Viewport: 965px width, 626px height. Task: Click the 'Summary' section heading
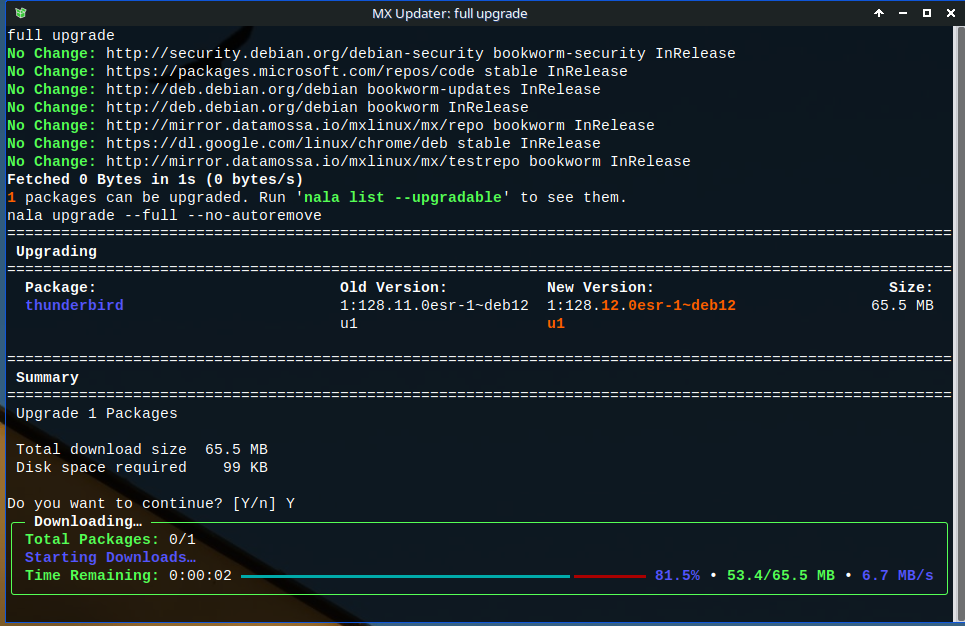point(47,377)
